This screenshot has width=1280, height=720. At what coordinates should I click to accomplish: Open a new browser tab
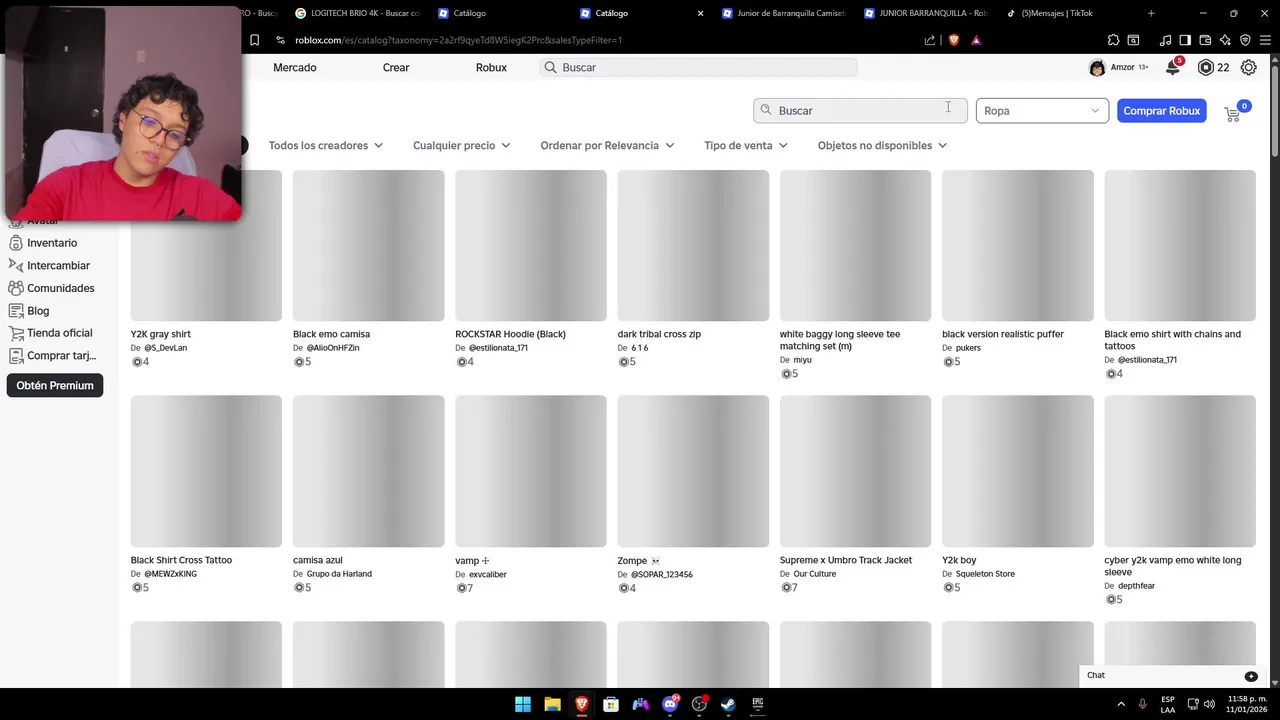pos(1151,13)
